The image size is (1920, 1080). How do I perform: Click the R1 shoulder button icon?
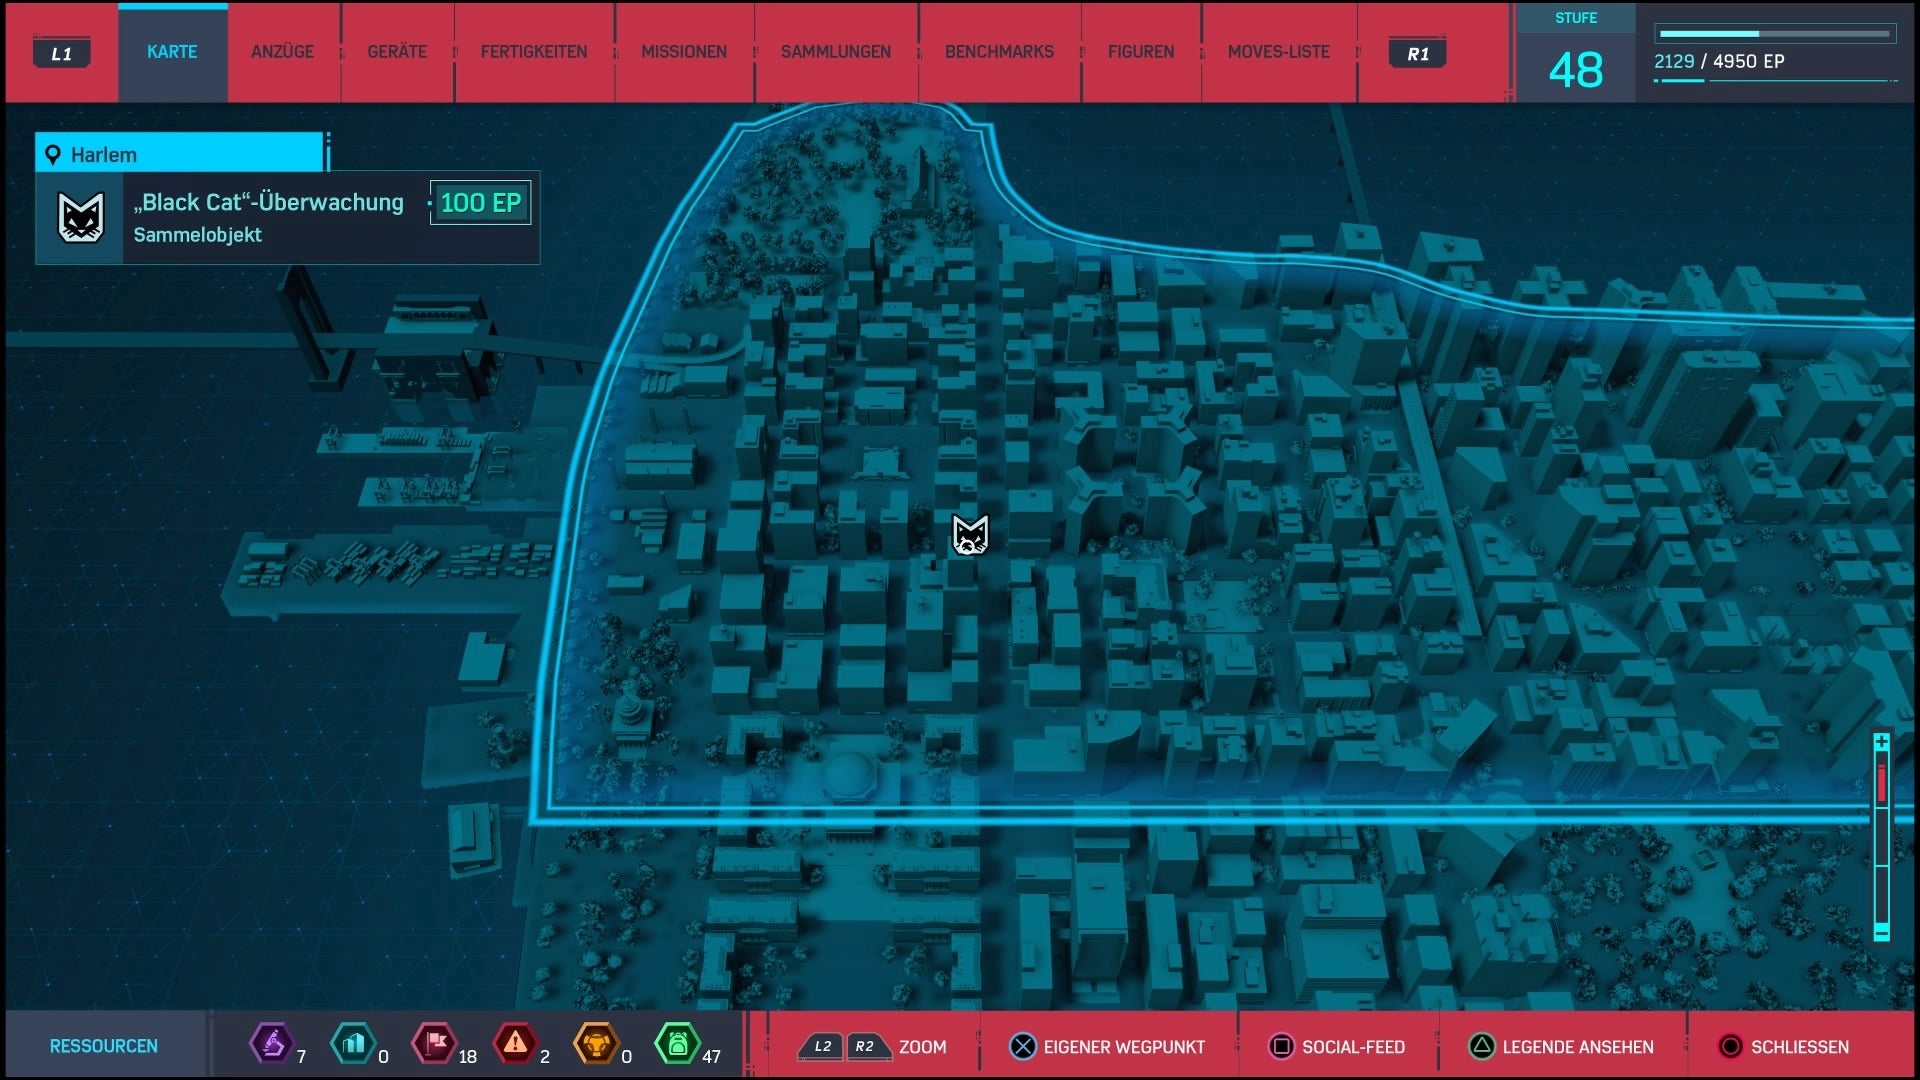coord(1418,54)
